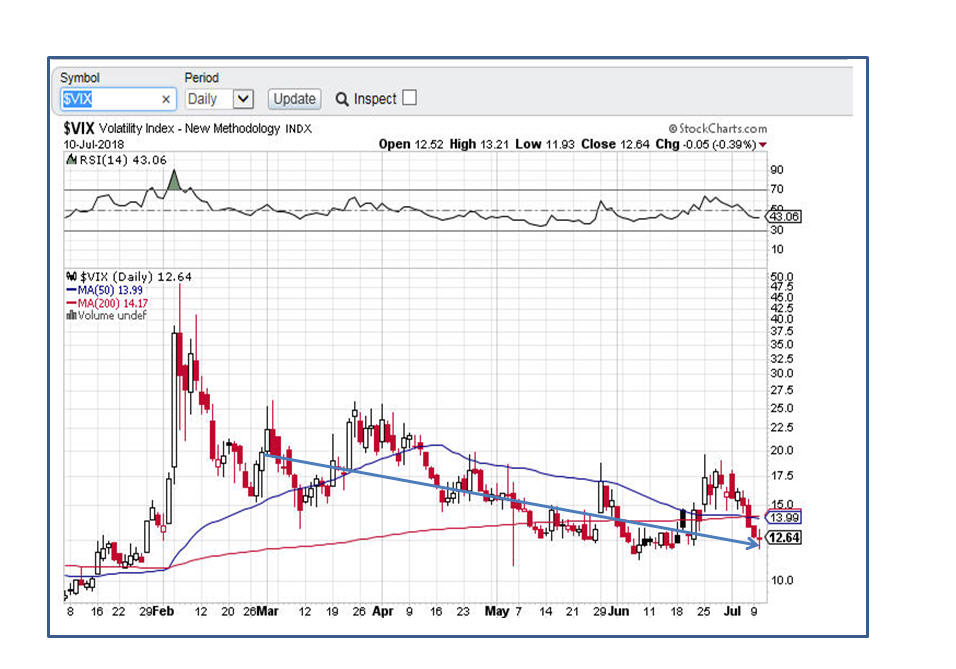Click the Volume bars legend icon
The width and height of the screenshot is (956, 669).
click(69, 316)
